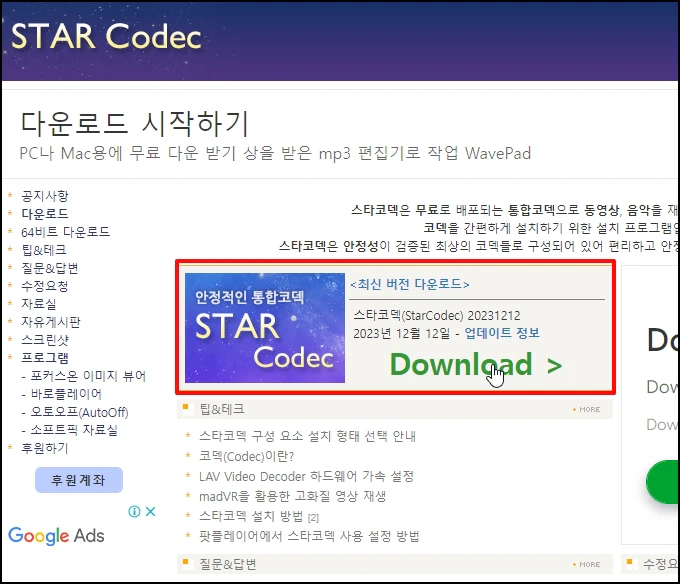The image size is (680, 584).
Task: Open the 다운로드 sidebar menu
Action: [x=45, y=214]
